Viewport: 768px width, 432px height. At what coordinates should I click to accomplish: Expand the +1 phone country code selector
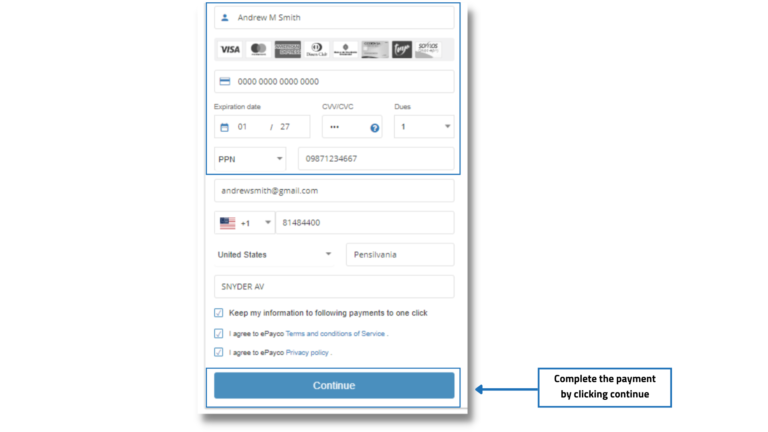pyautogui.click(x=245, y=223)
